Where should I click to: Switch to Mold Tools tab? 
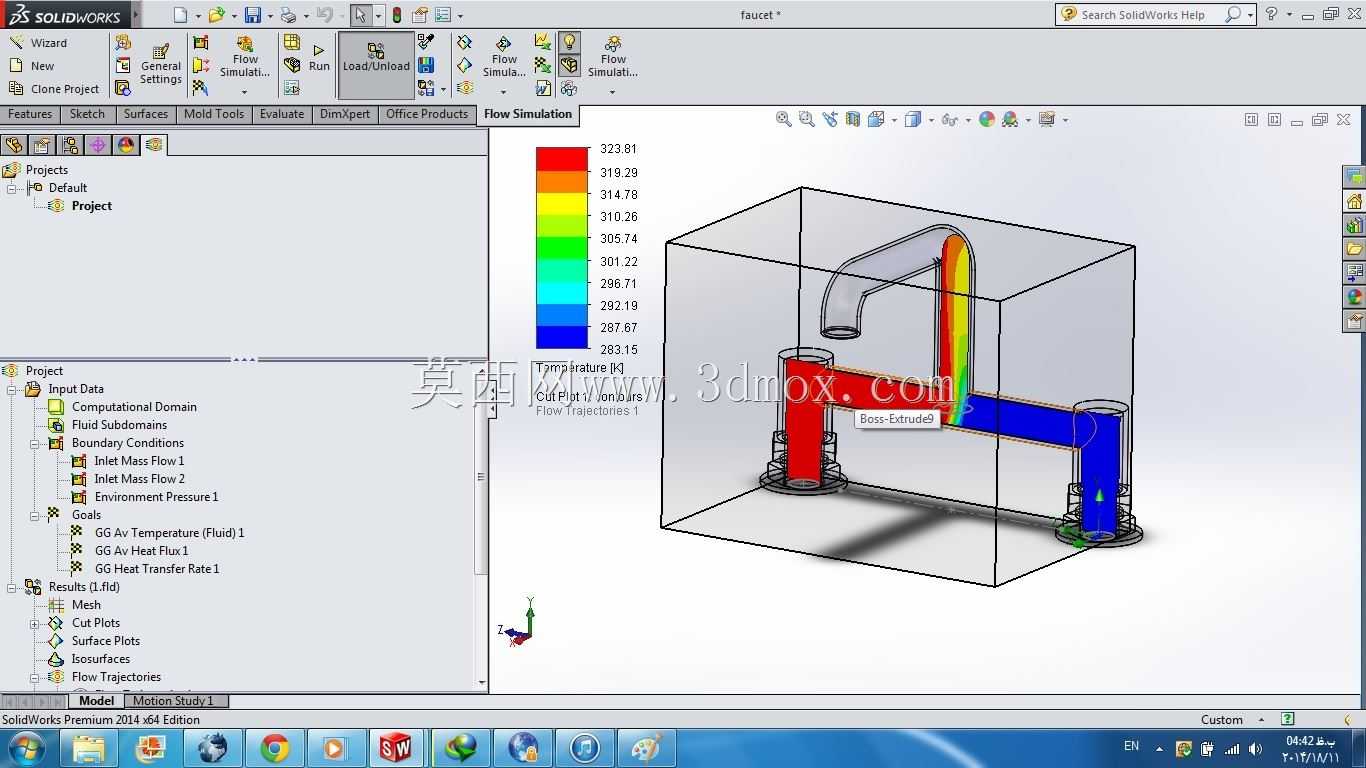(x=214, y=114)
